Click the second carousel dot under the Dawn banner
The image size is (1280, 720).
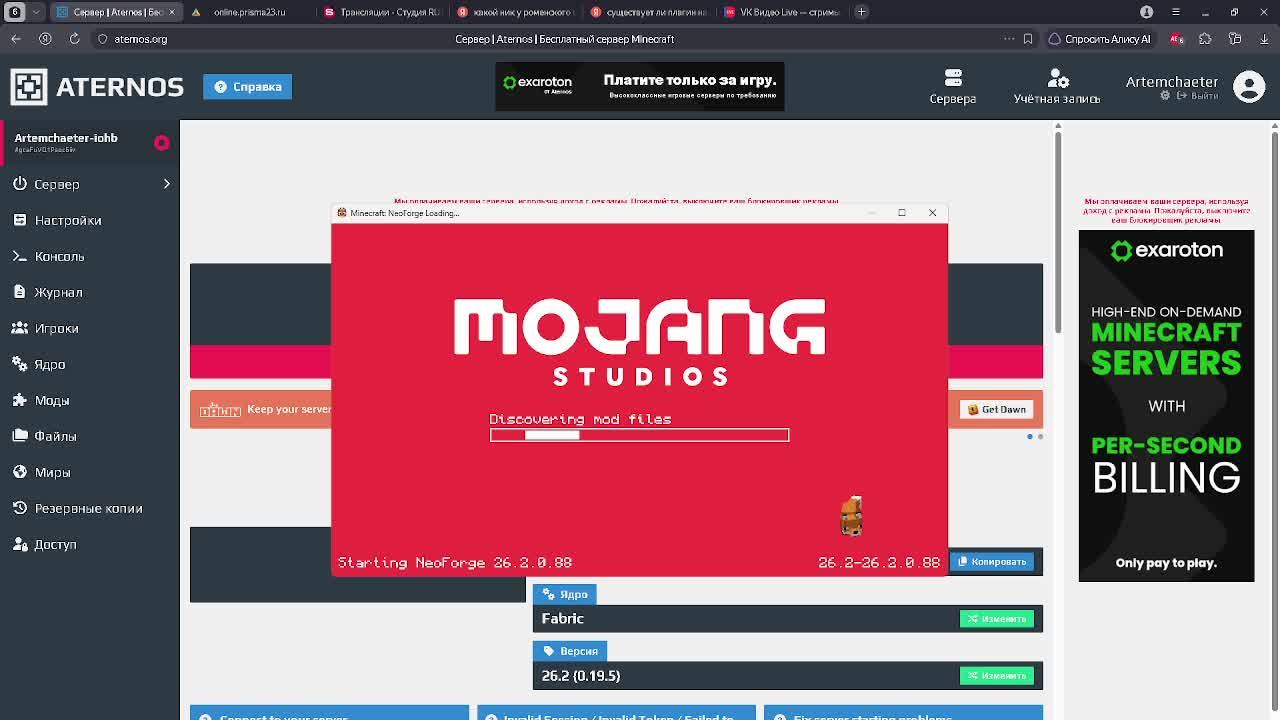click(x=1040, y=436)
